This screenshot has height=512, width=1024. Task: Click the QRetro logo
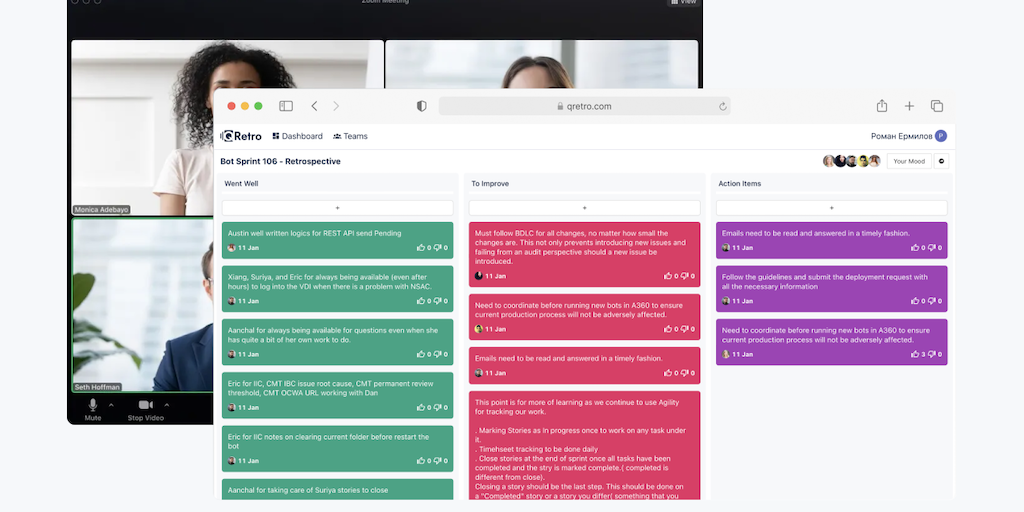[241, 136]
